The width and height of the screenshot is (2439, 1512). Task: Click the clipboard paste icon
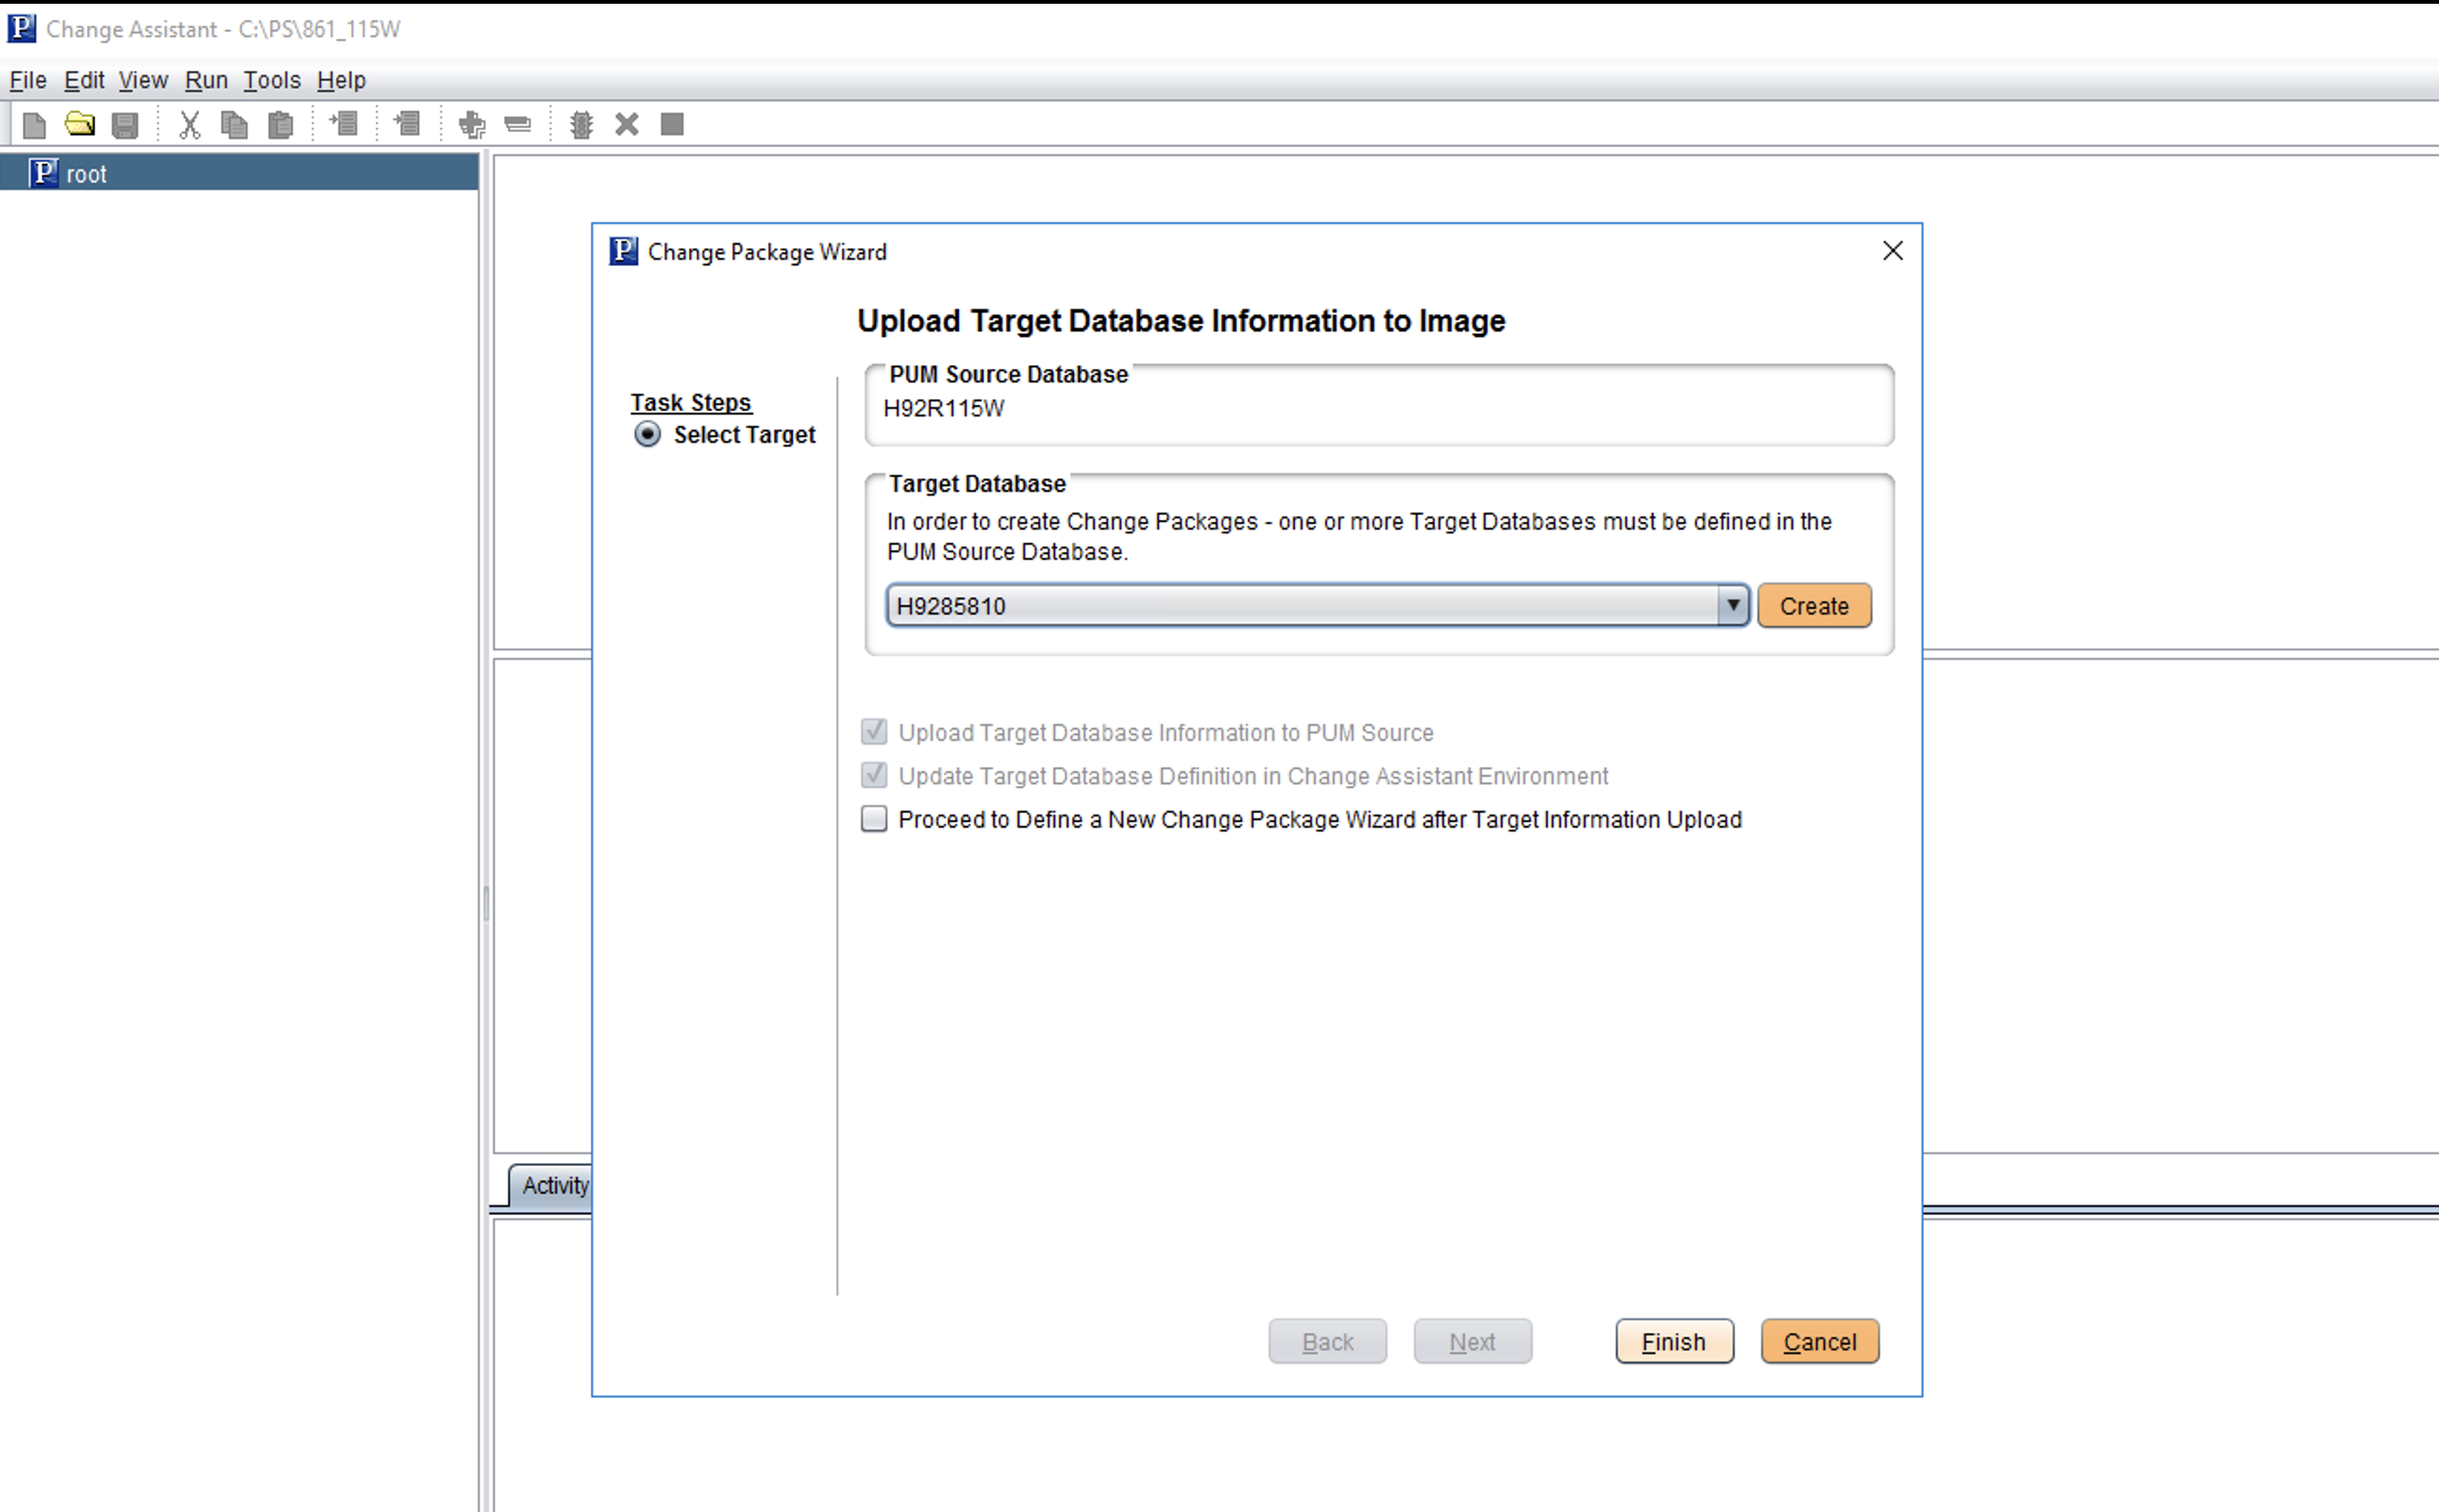[281, 125]
